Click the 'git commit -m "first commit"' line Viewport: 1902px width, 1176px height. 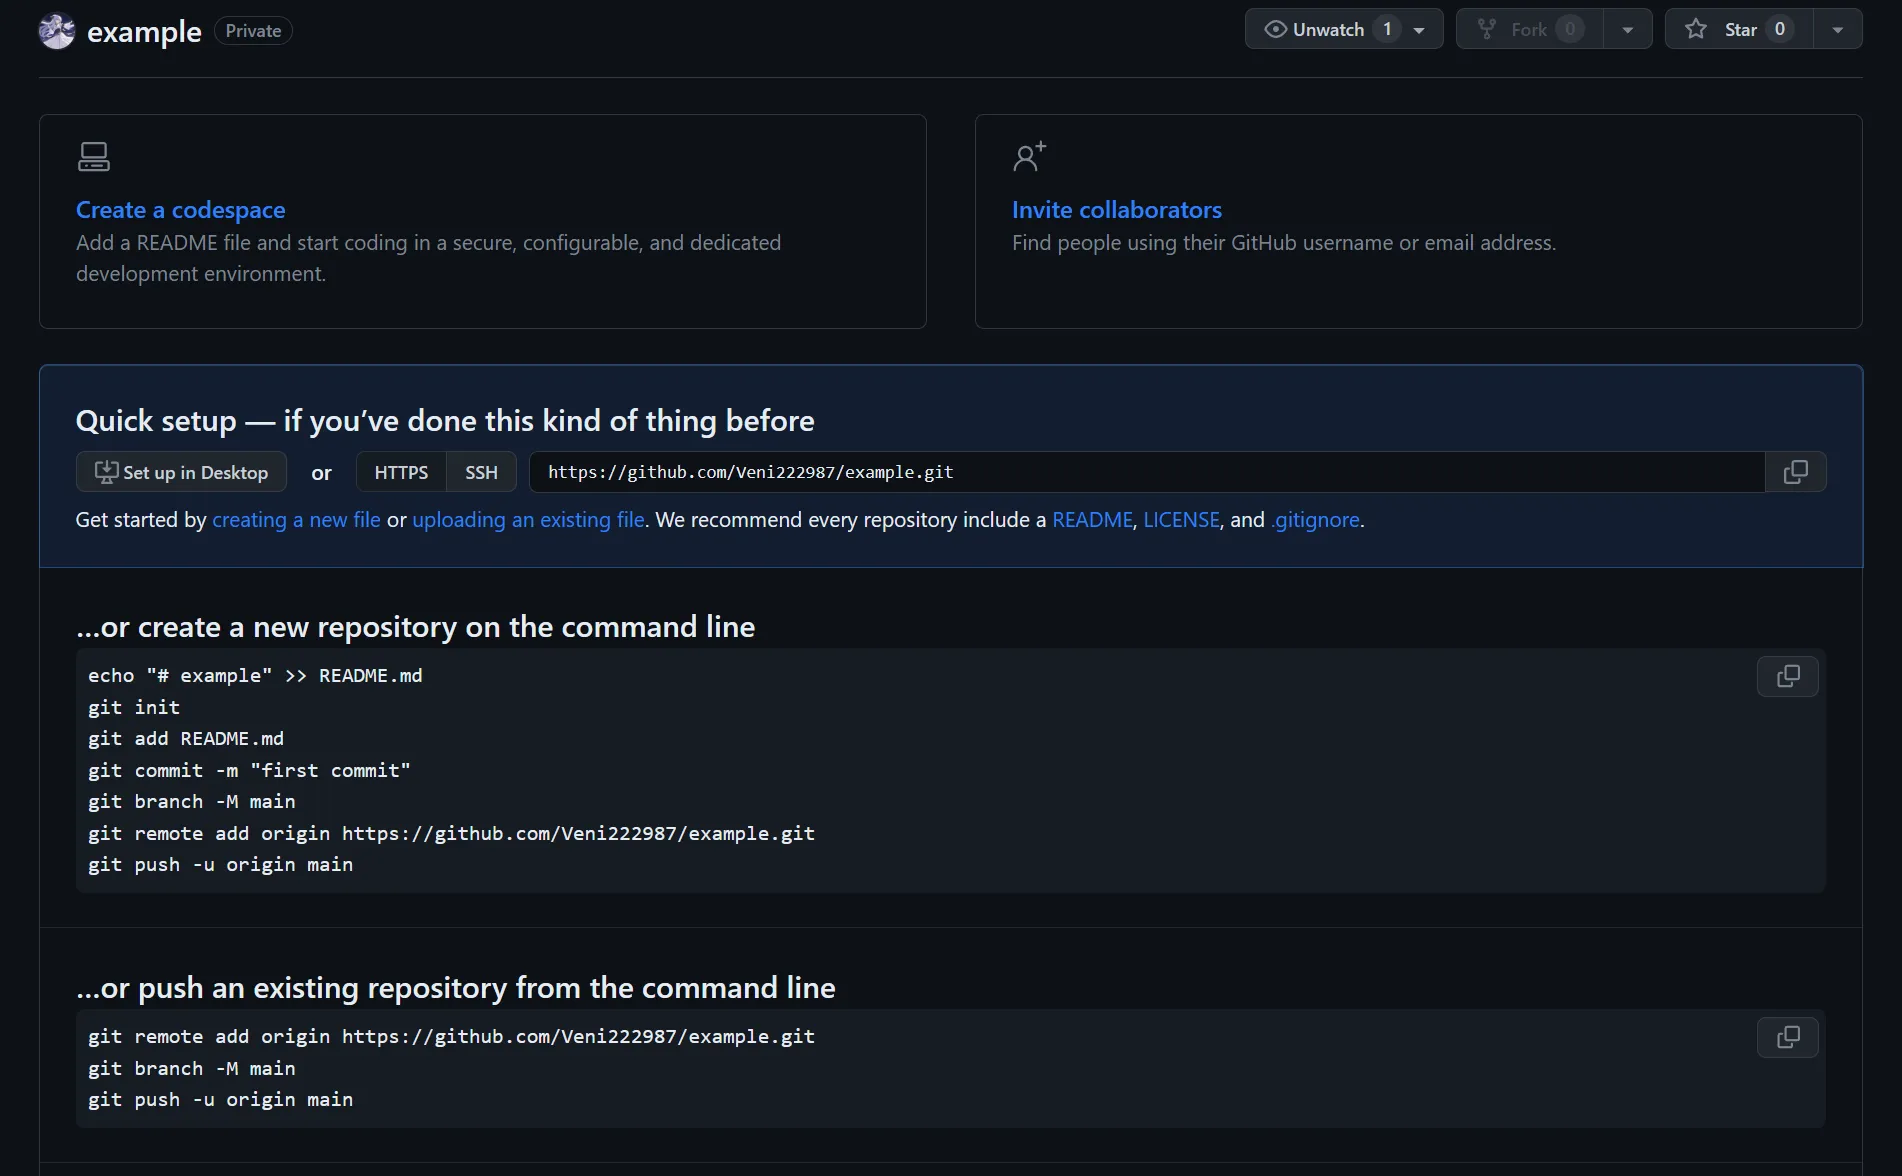click(x=249, y=771)
